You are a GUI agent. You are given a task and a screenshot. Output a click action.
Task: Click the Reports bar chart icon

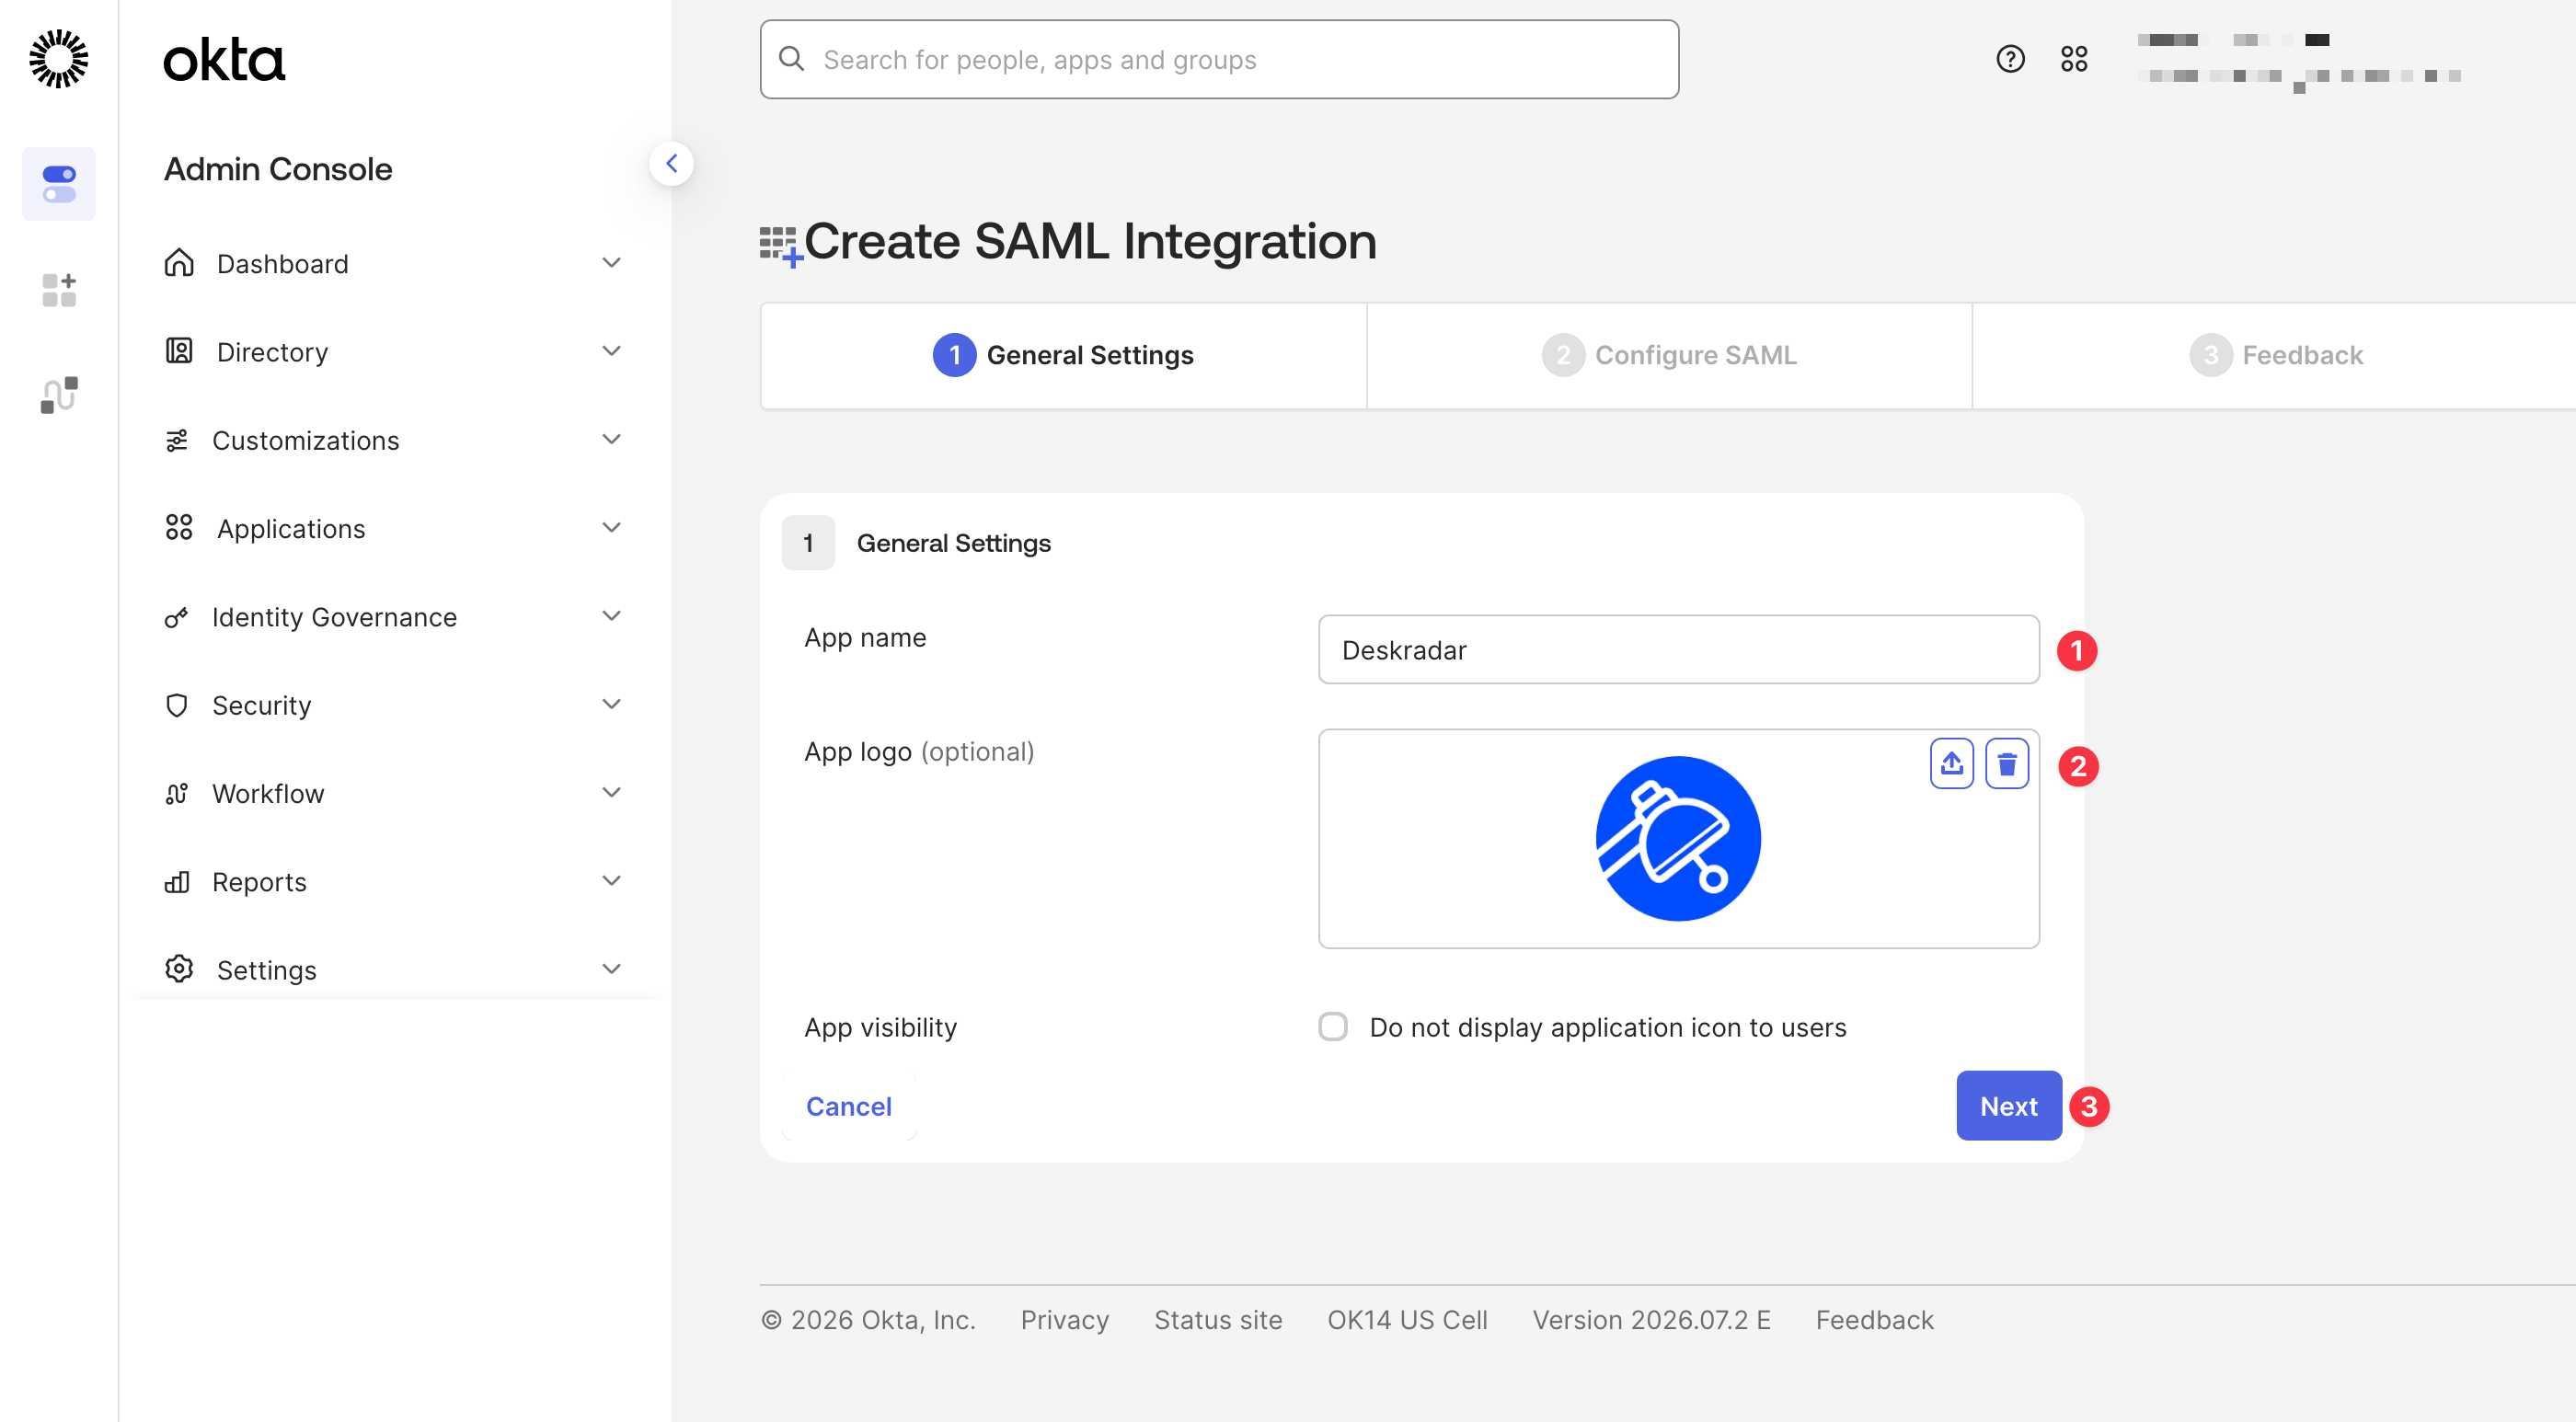click(x=177, y=881)
